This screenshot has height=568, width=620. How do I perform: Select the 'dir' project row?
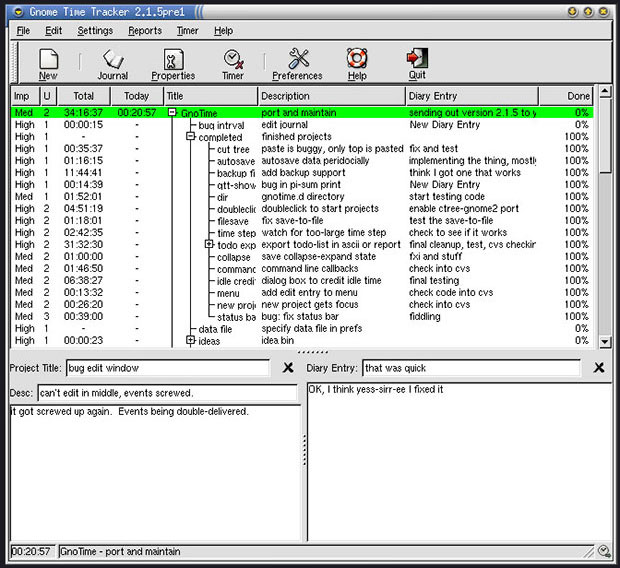click(302, 197)
